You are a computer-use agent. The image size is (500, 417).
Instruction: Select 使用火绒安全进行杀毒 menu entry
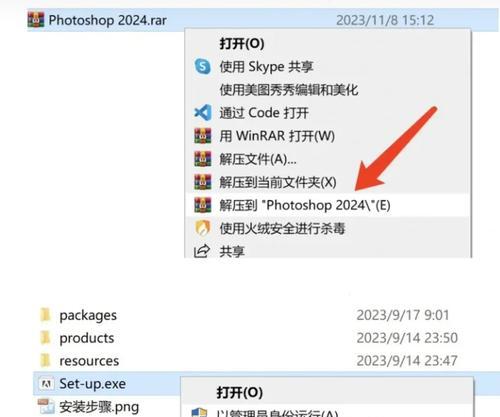(282, 228)
